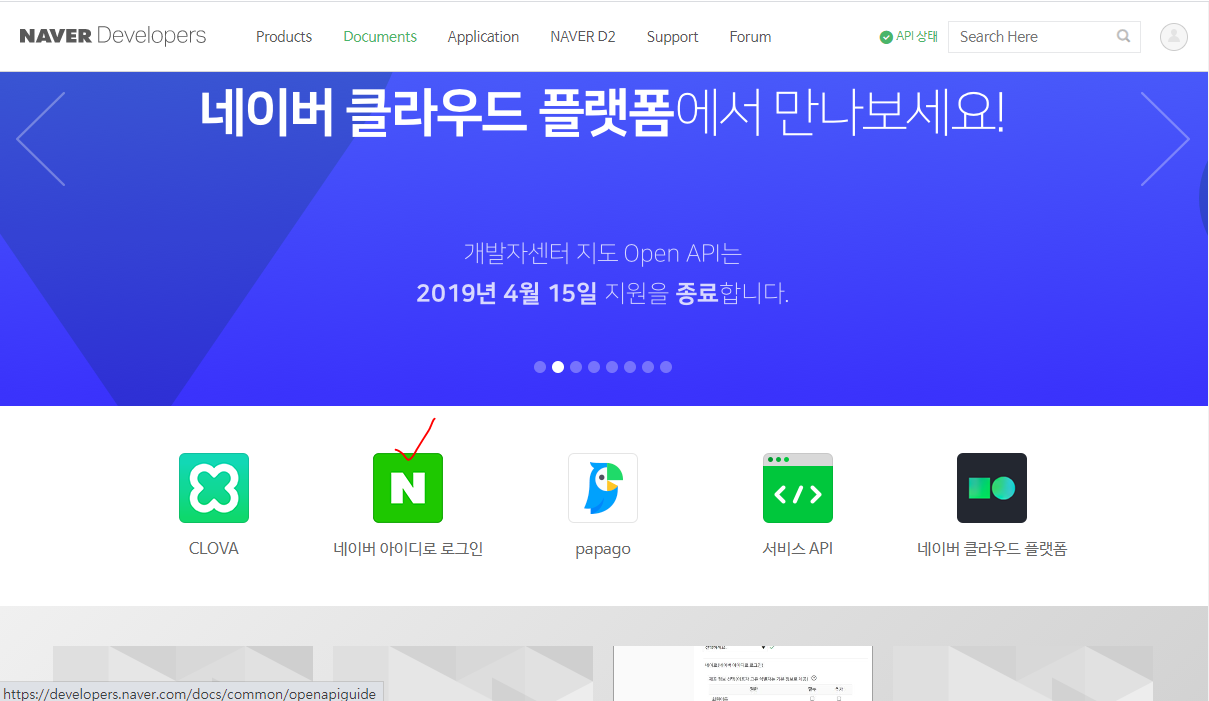This screenshot has height=701, width=1209.
Task: Select the last banner pagination dot
Action: (x=666, y=367)
